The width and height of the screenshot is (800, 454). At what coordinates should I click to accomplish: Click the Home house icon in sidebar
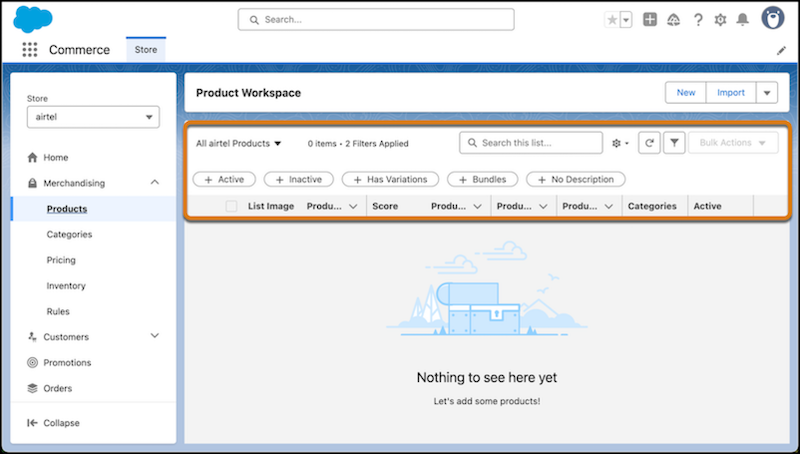[x=33, y=157]
